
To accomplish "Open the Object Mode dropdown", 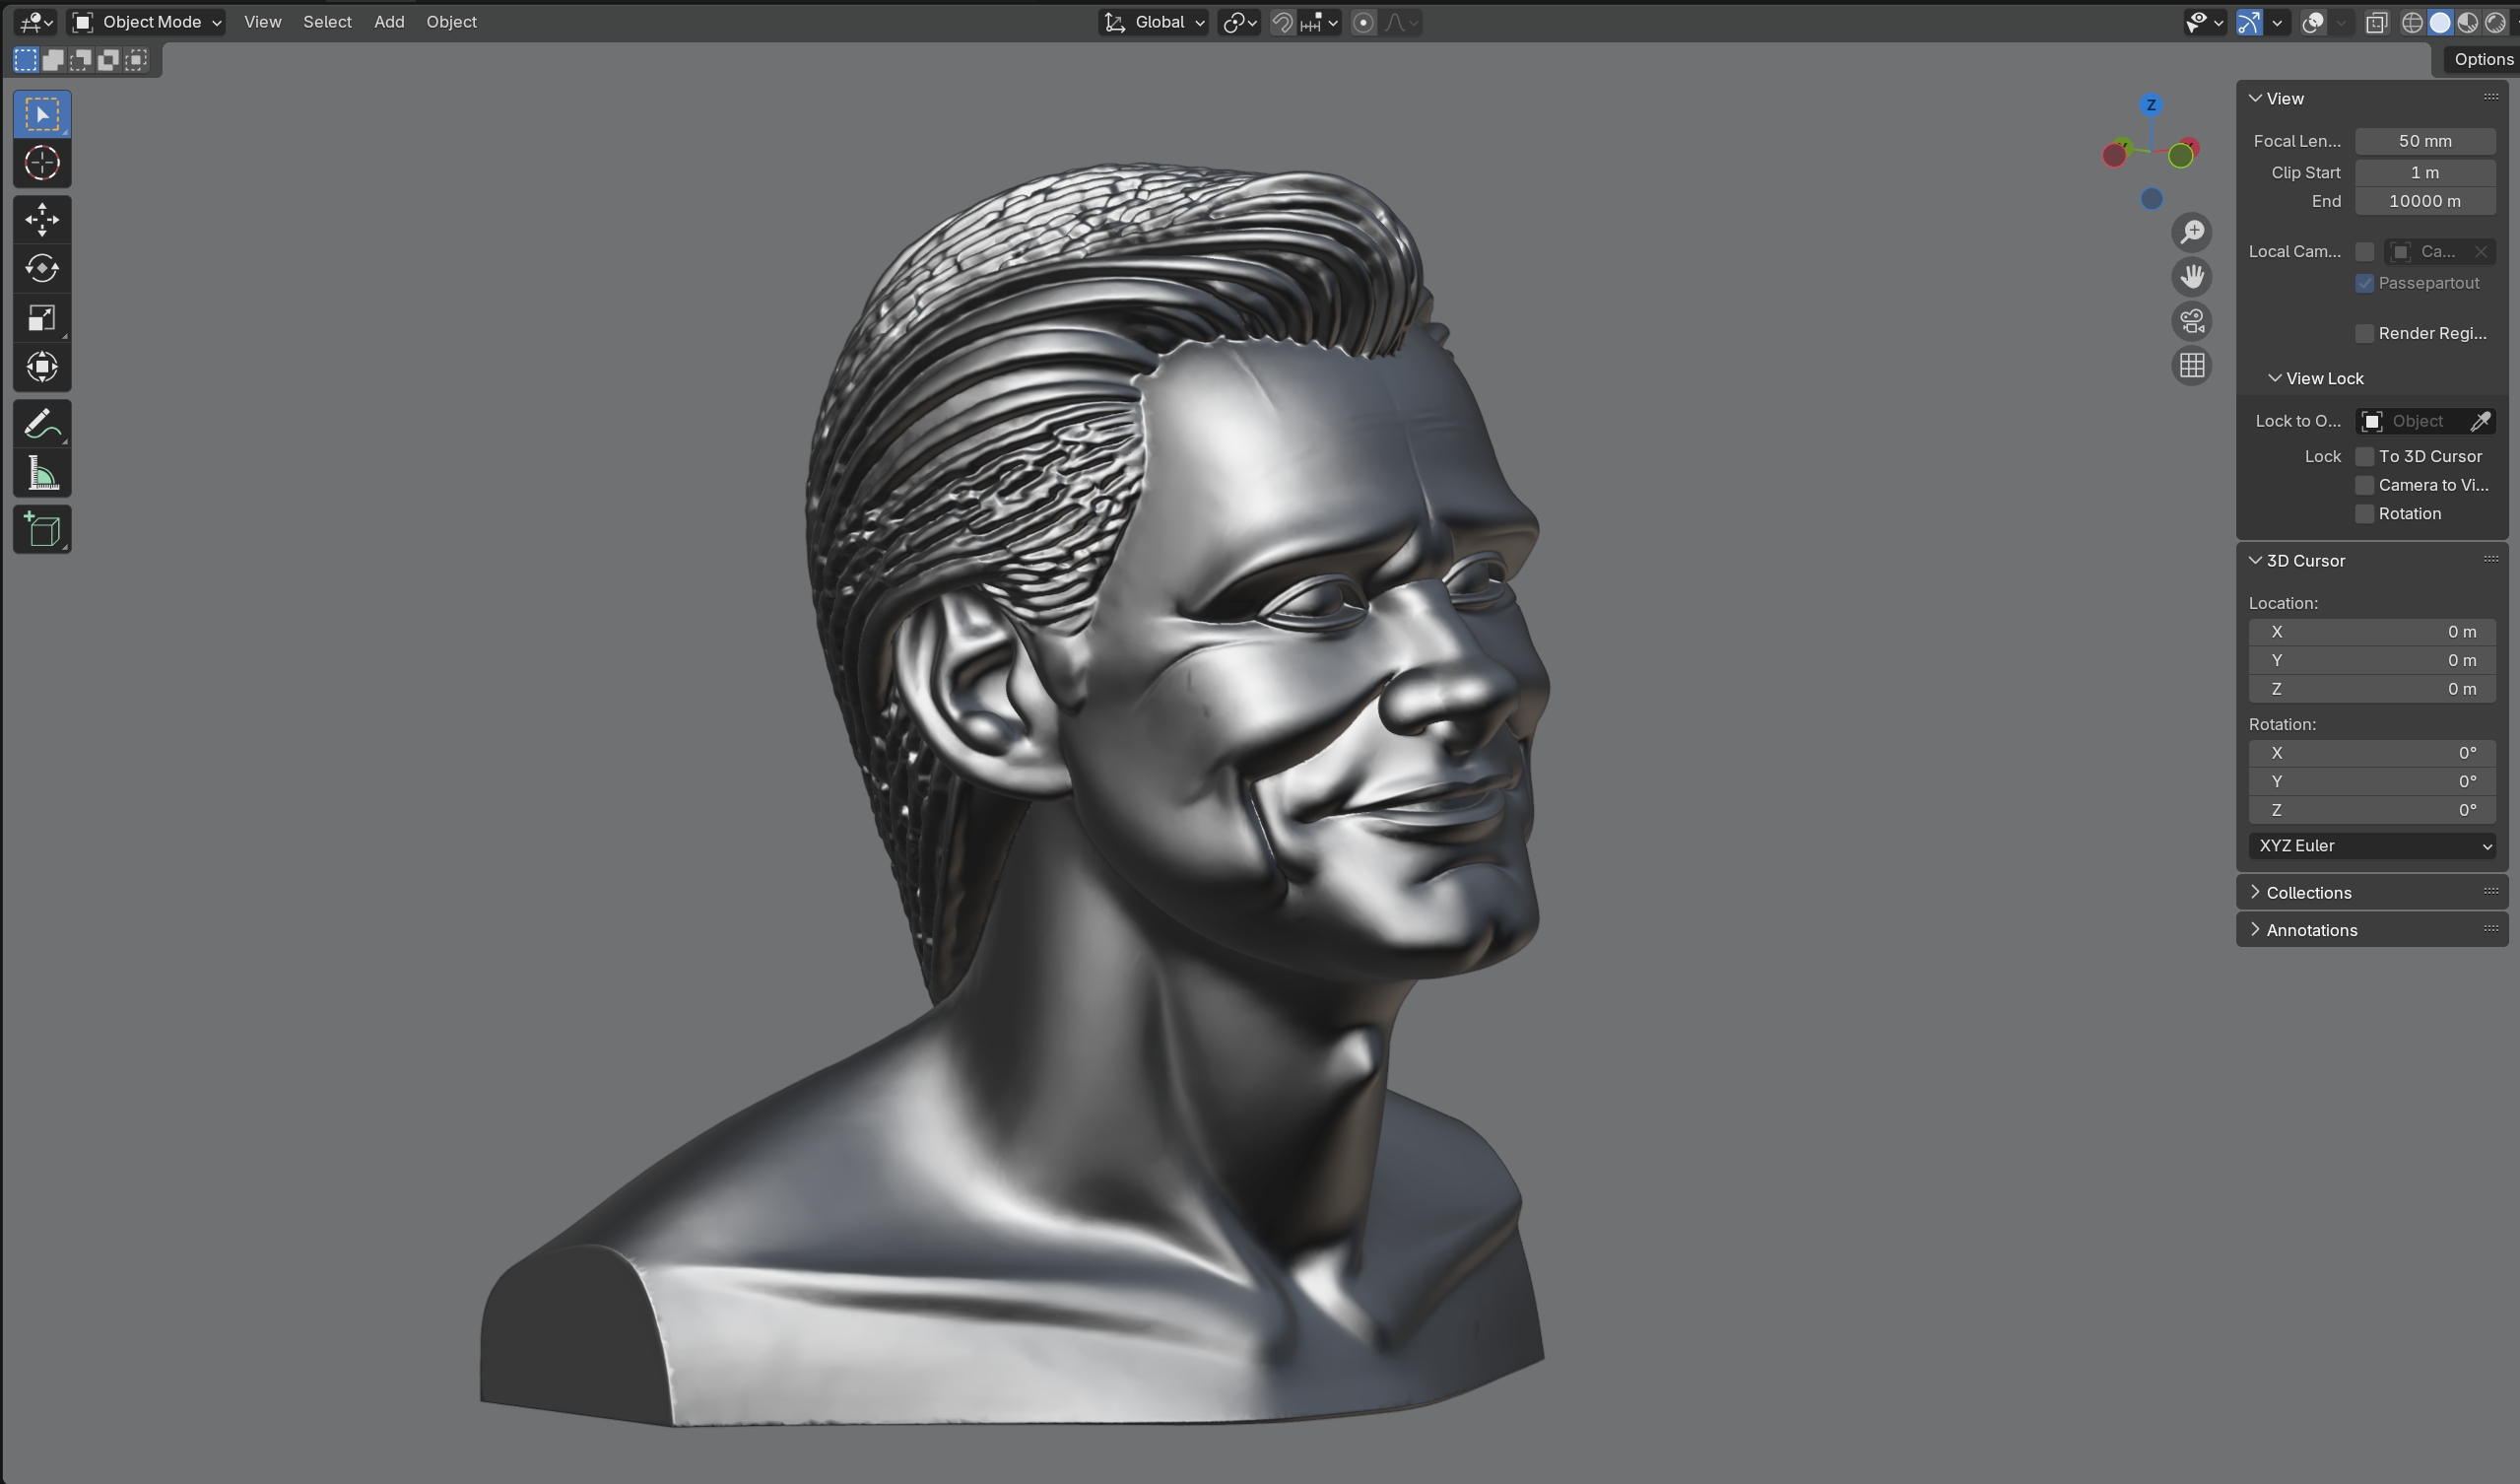I will click(x=147, y=22).
